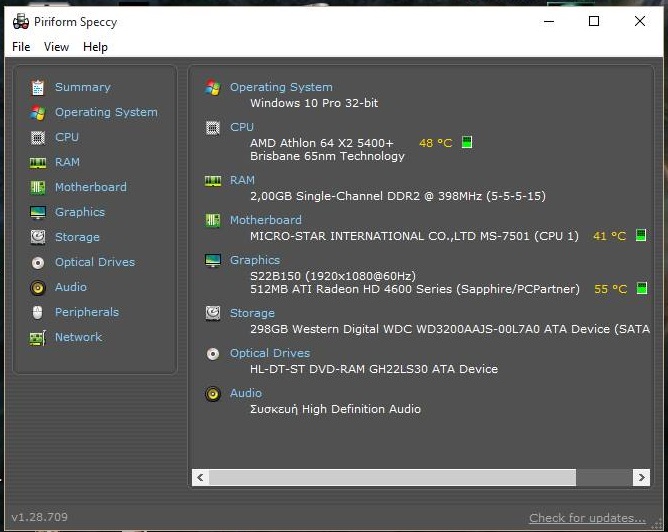Click the Graphics monitor icon in summary panel
668x532 pixels.
coord(213,260)
